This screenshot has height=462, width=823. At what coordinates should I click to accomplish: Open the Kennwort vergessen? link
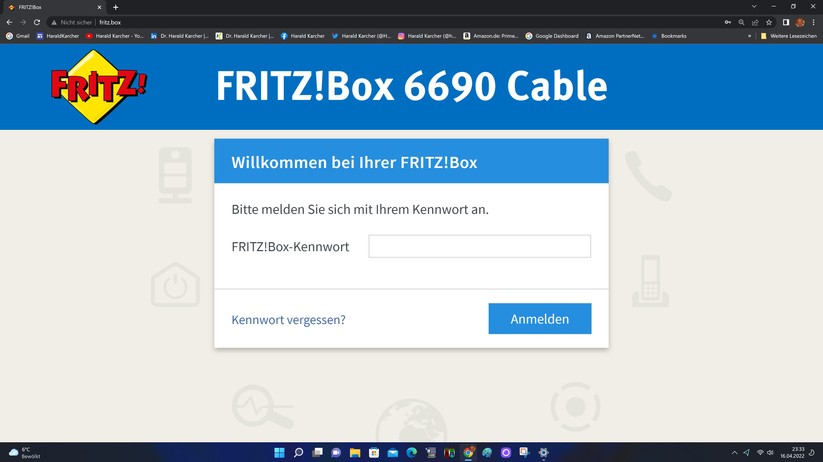288,320
